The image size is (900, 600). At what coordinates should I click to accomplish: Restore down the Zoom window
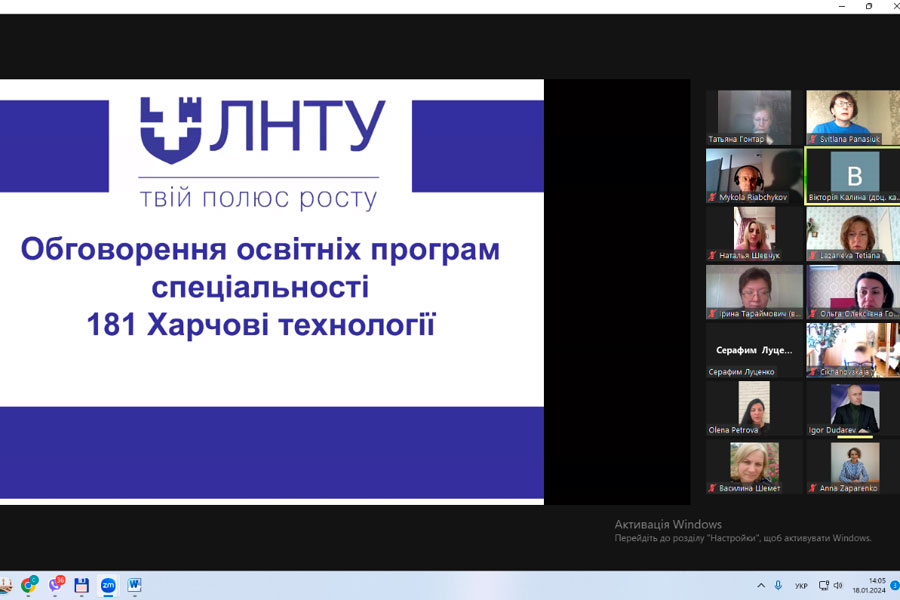click(x=869, y=6)
